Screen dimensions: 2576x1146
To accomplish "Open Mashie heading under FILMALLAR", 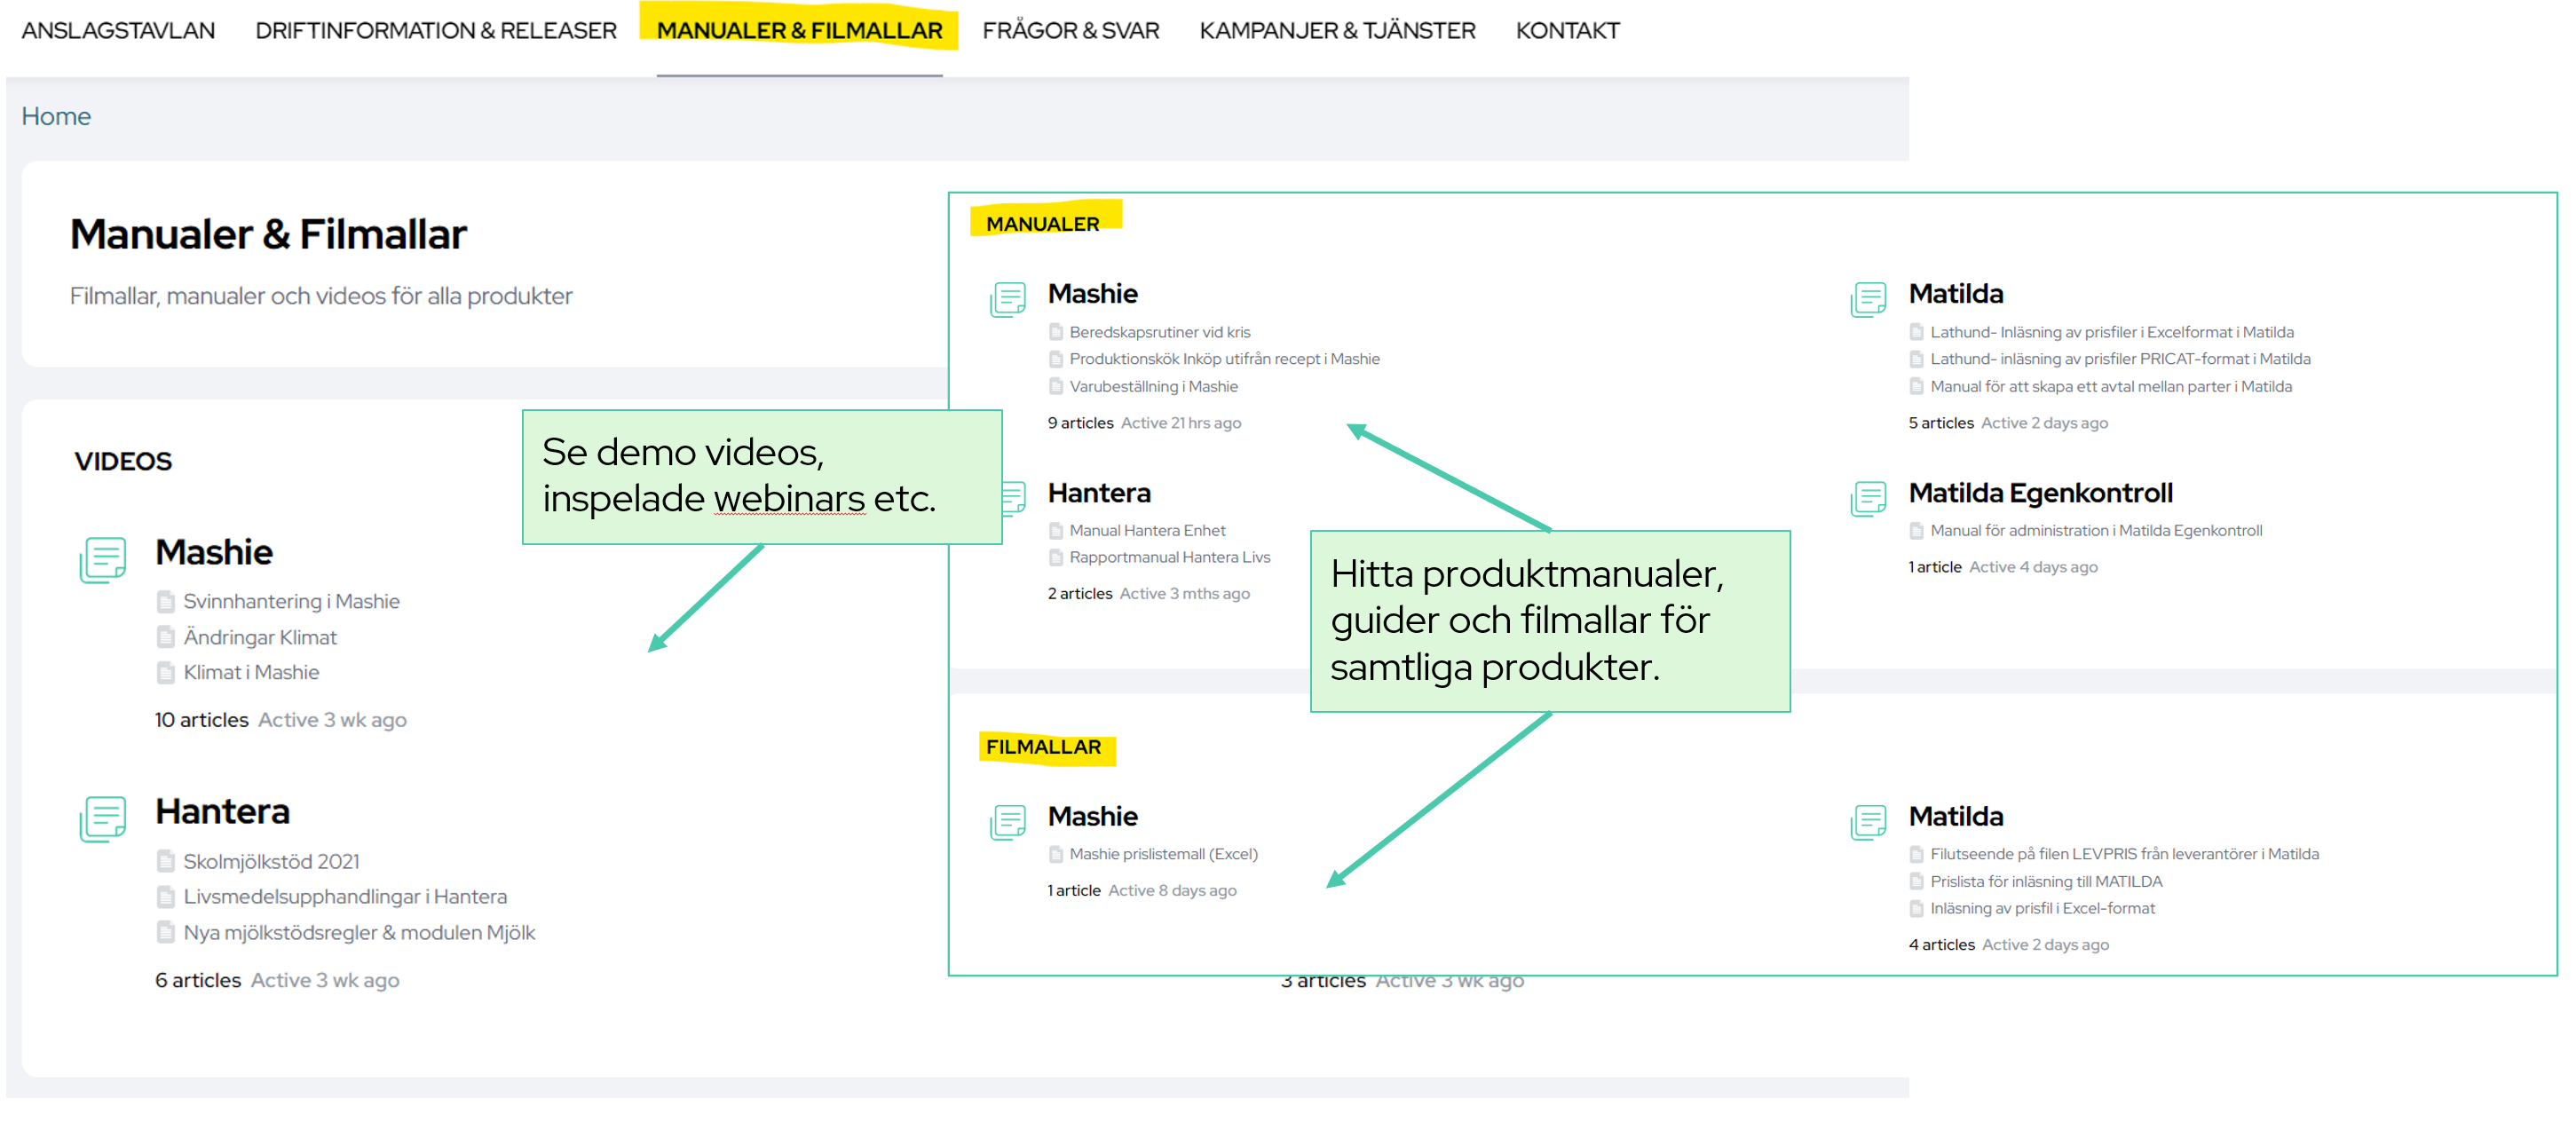I will [x=1092, y=817].
